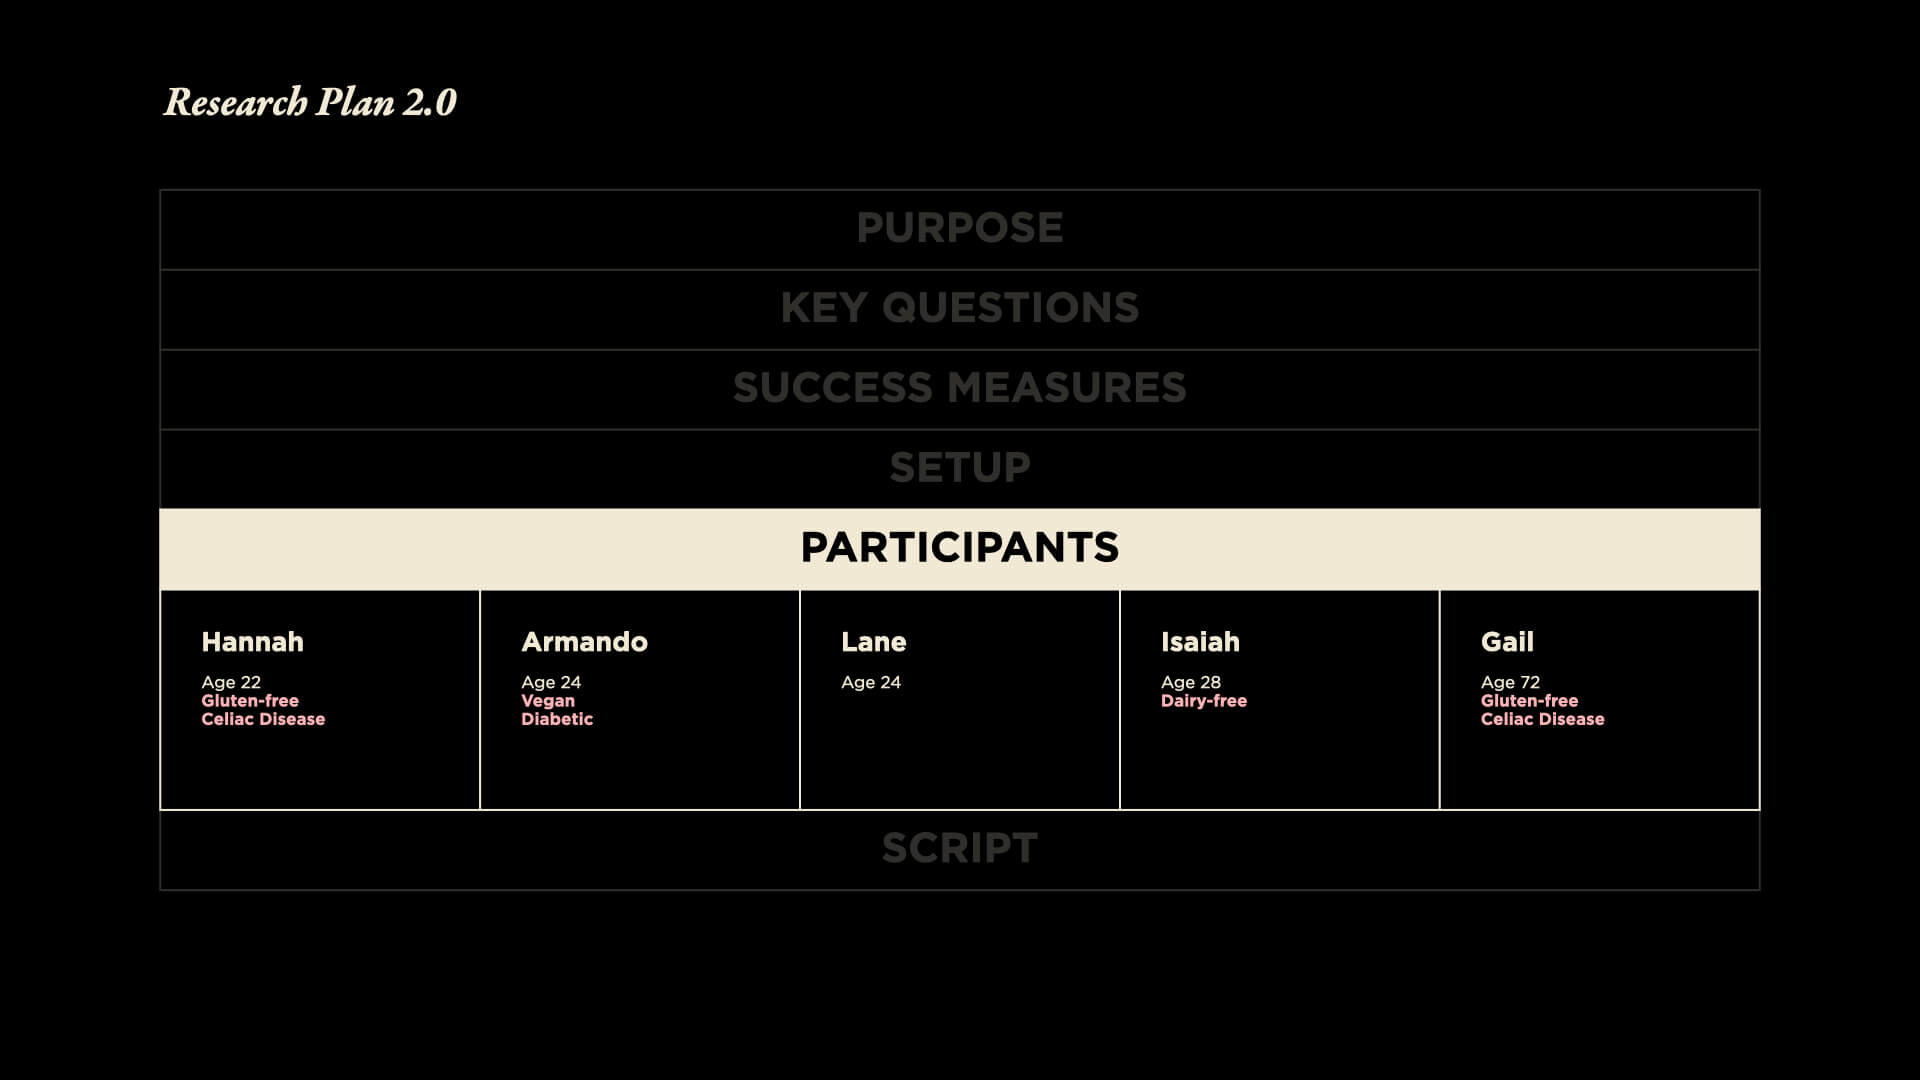Click on participant name Lane

[873, 642]
